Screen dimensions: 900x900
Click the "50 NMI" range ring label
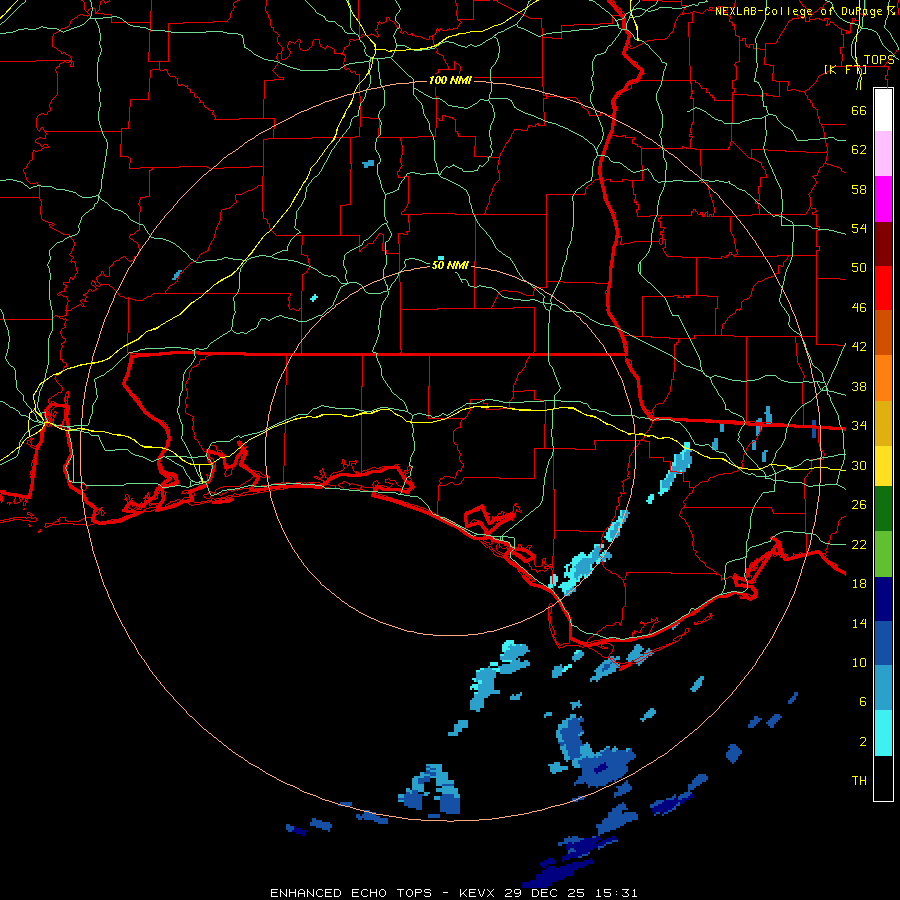click(451, 265)
